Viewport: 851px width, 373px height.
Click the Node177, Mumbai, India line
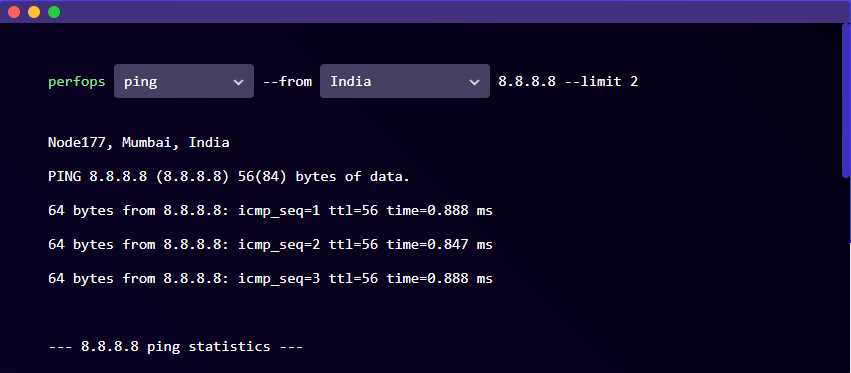(138, 143)
